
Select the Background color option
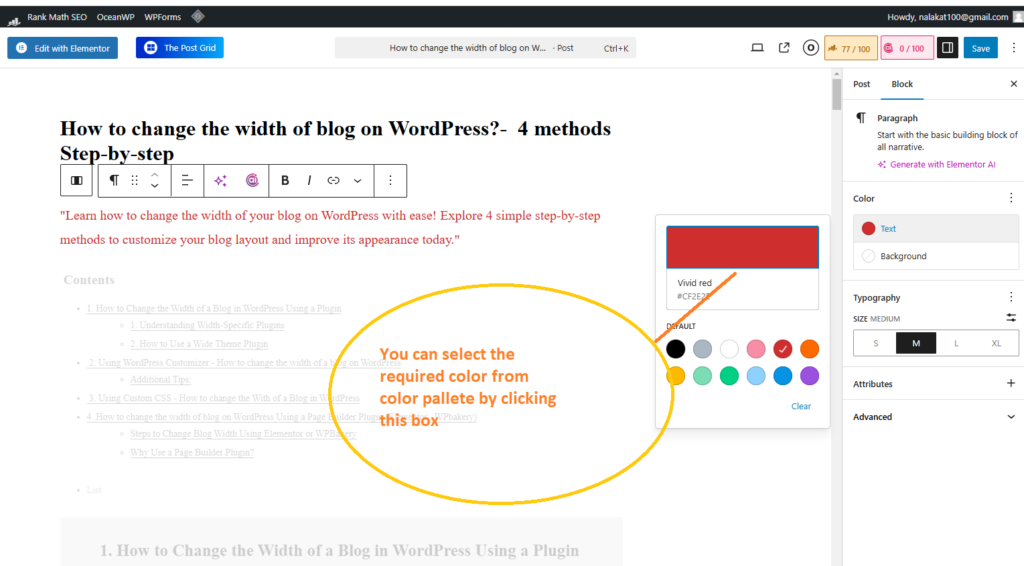[x=936, y=256]
